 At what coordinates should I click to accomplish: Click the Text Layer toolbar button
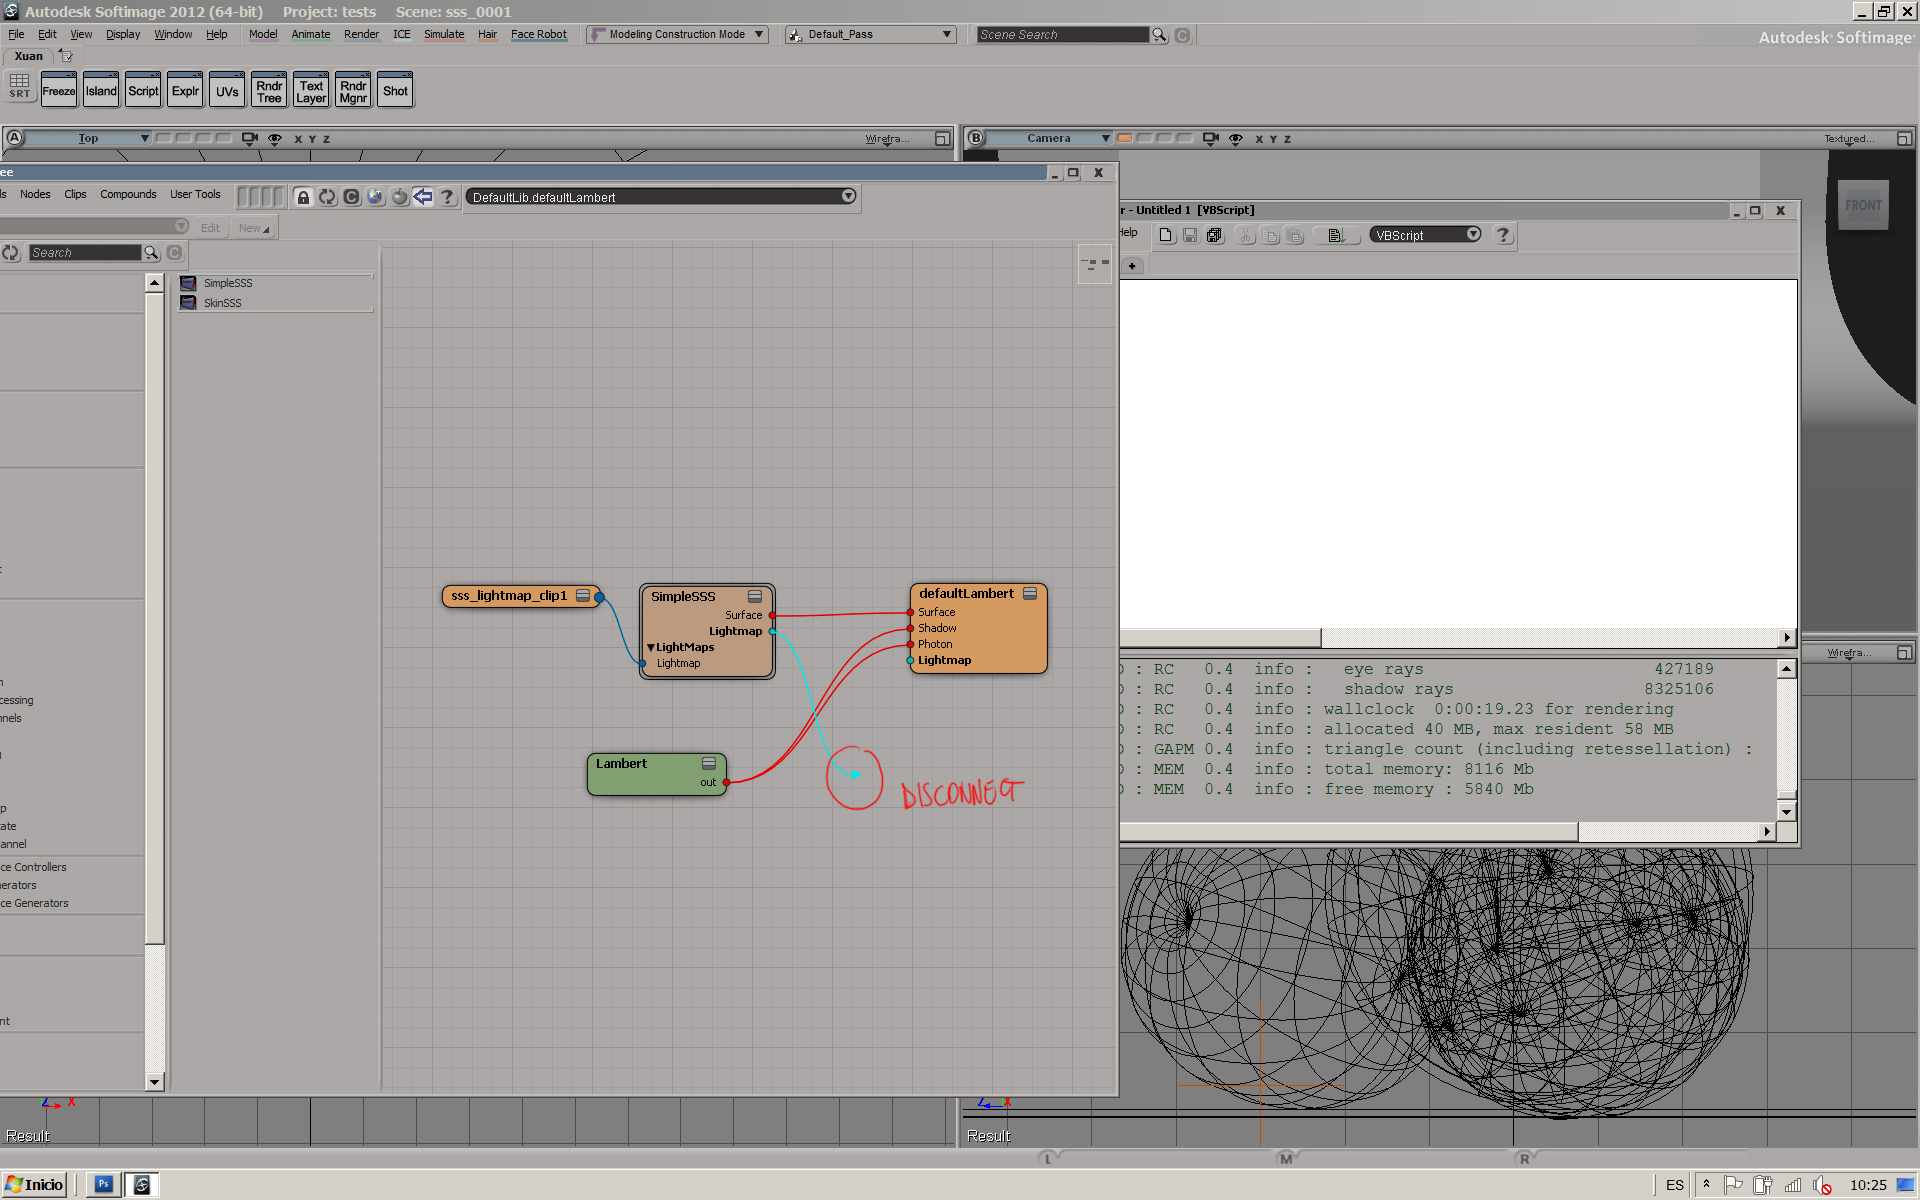(x=311, y=91)
